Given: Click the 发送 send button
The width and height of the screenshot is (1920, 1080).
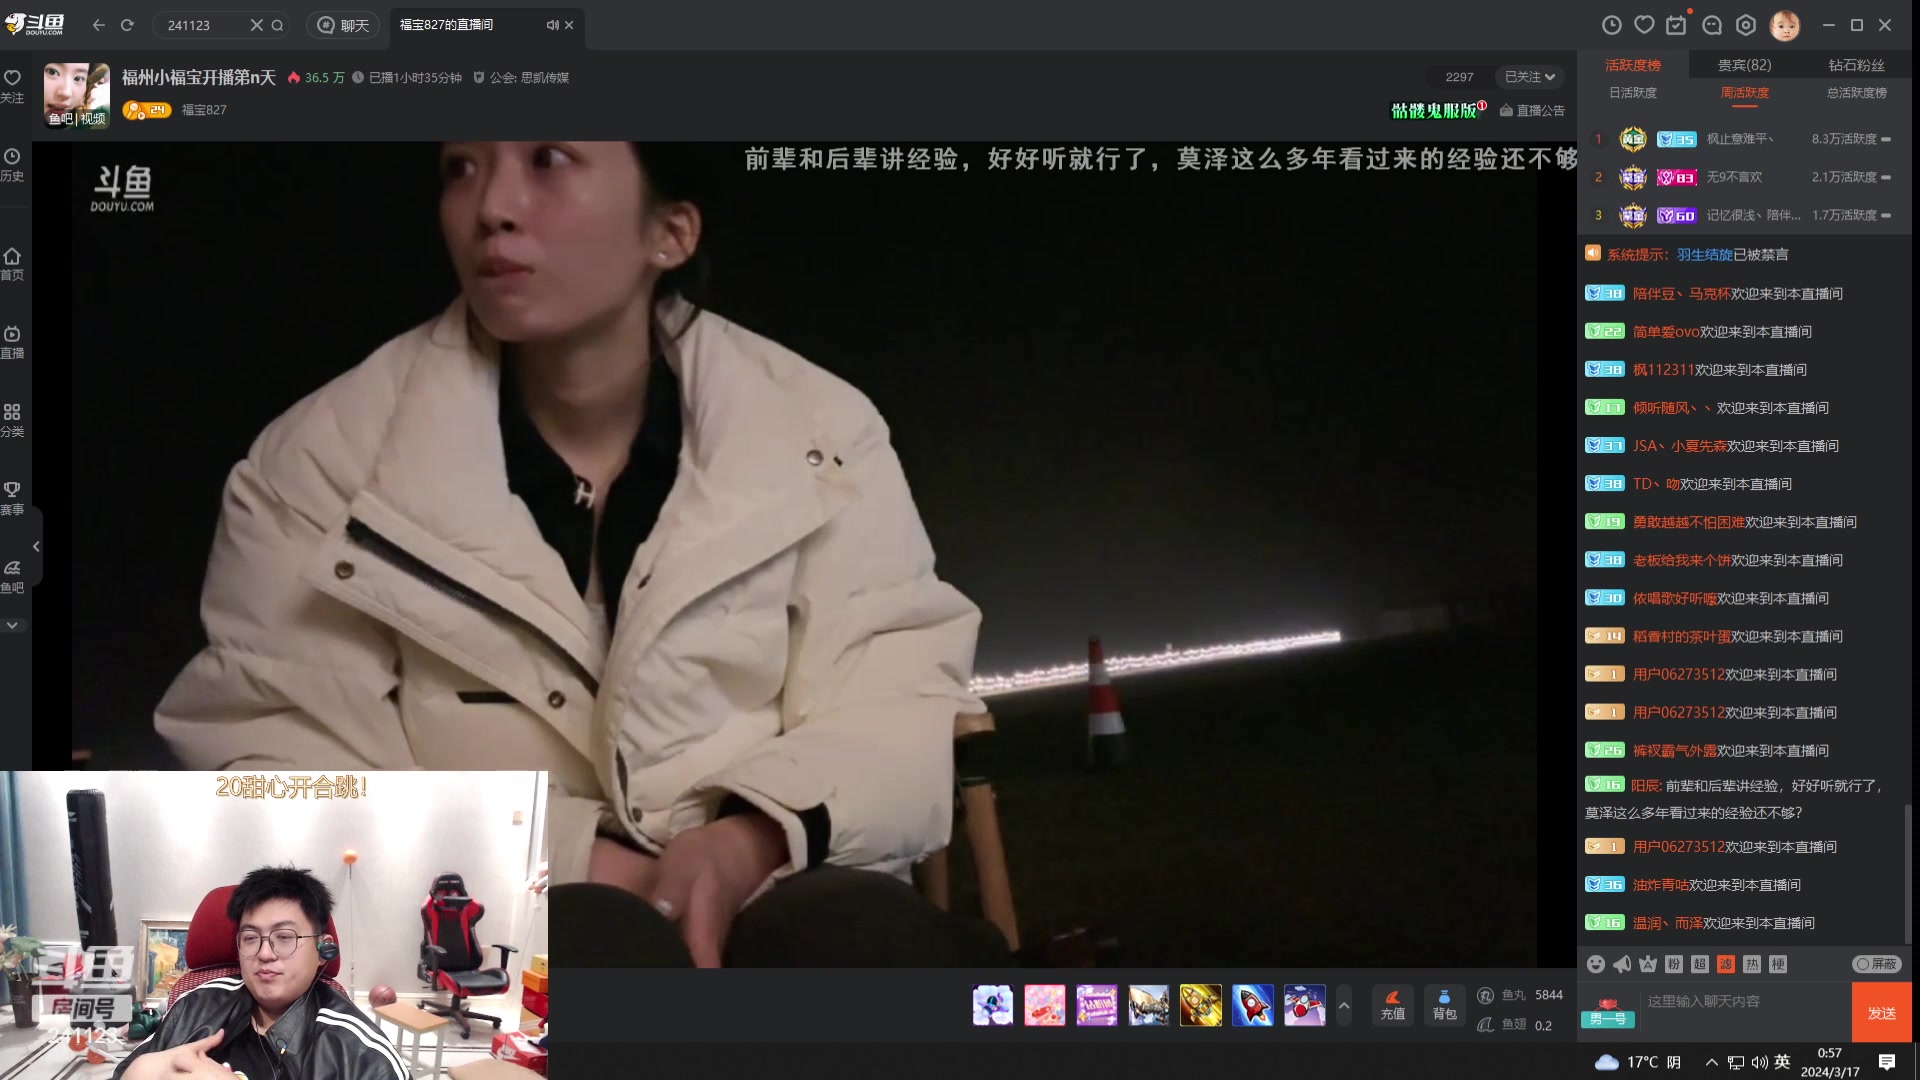Looking at the screenshot, I should click(1883, 1012).
